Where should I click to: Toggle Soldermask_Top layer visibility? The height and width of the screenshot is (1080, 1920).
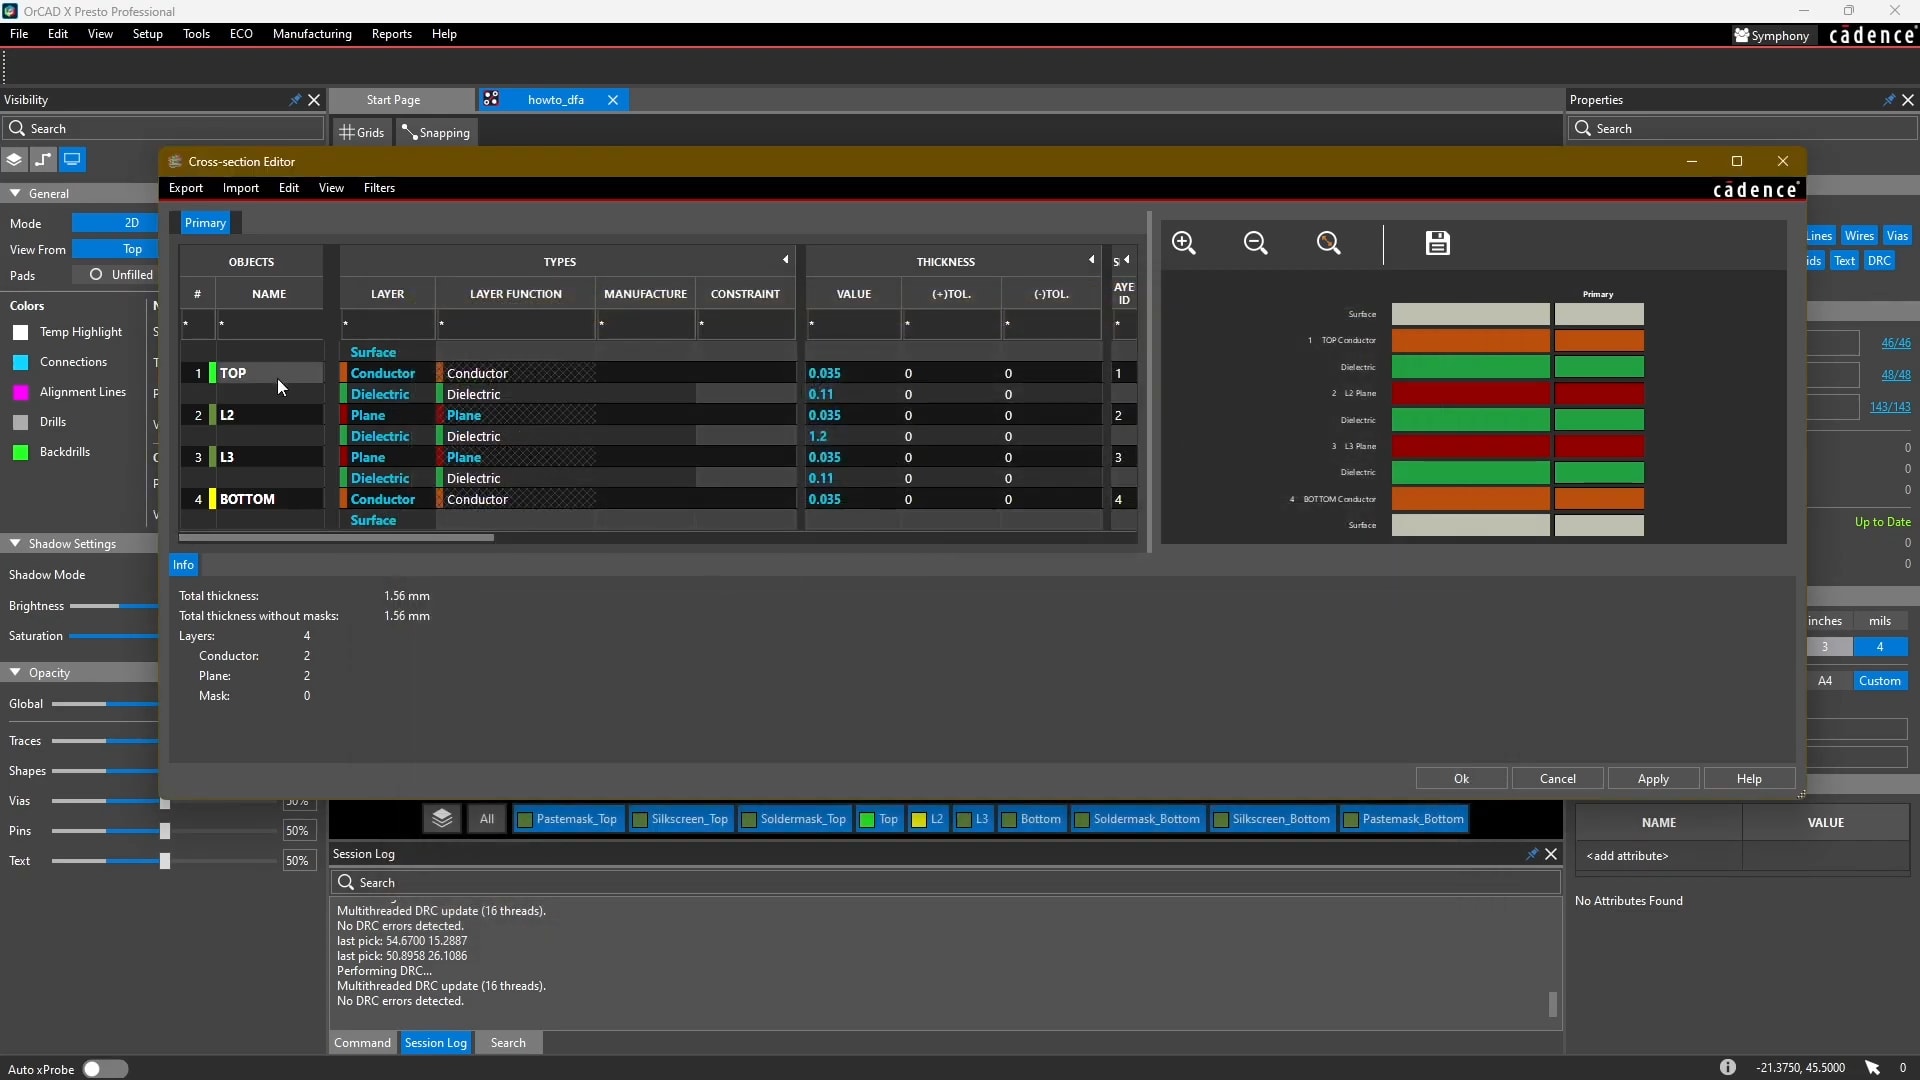[x=794, y=819]
